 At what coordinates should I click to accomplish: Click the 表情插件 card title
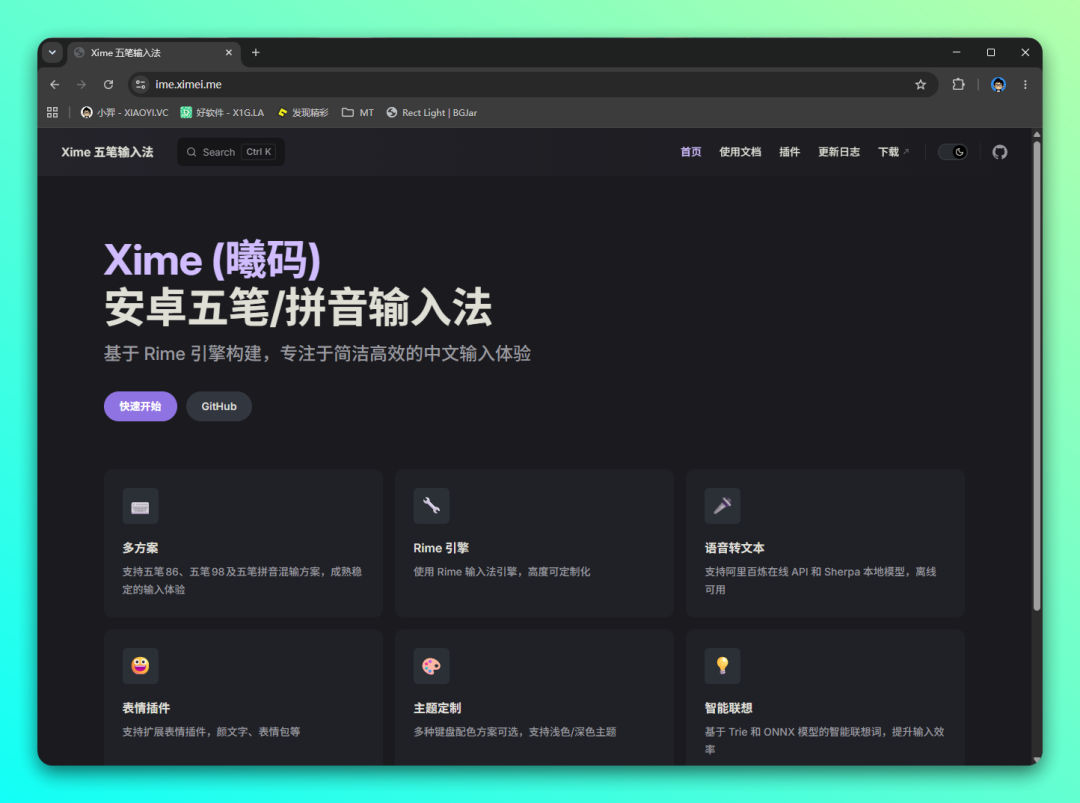click(146, 708)
